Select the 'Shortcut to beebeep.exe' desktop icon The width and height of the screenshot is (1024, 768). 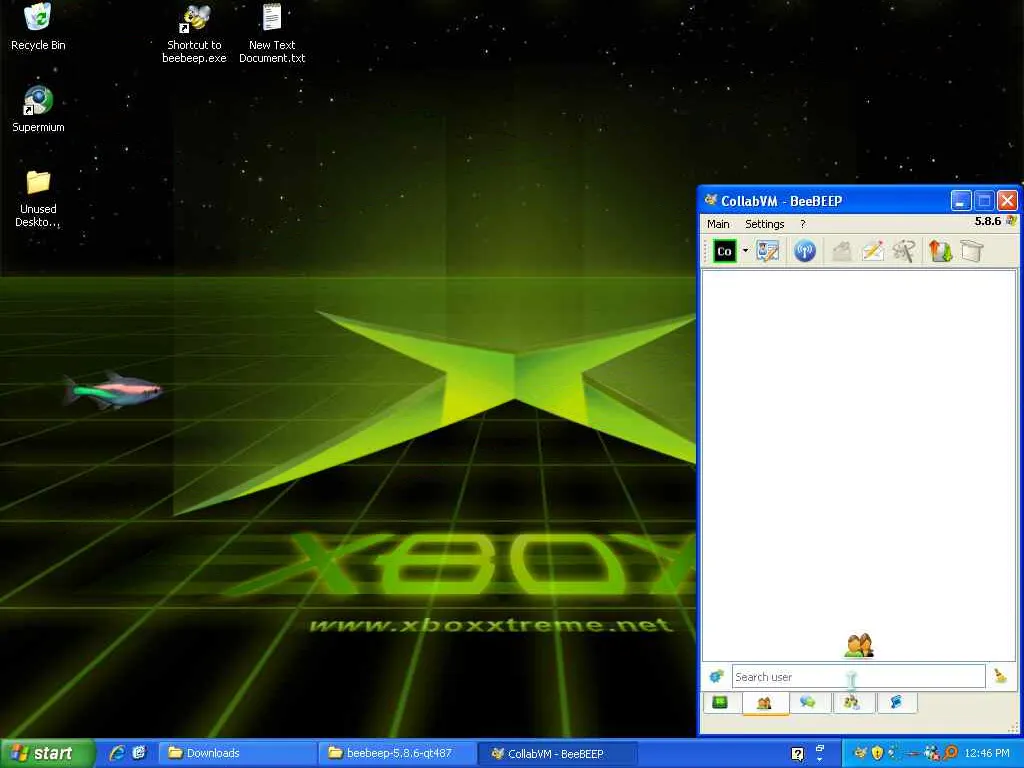[x=194, y=34]
